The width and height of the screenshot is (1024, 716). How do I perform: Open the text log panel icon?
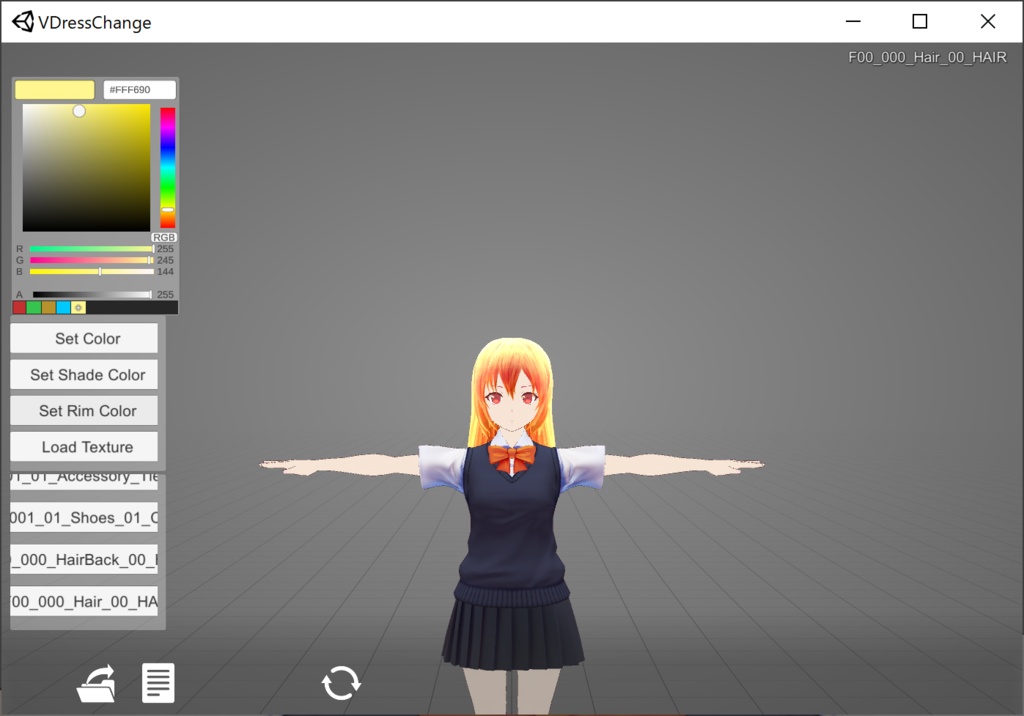coord(158,683)
